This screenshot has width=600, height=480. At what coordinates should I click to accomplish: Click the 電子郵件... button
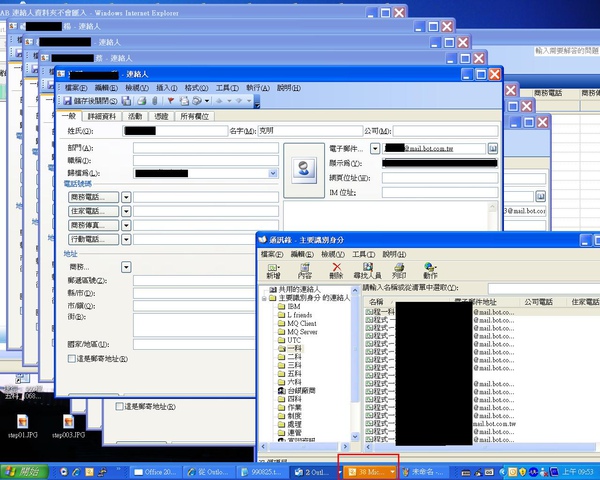tap(346, 149)
